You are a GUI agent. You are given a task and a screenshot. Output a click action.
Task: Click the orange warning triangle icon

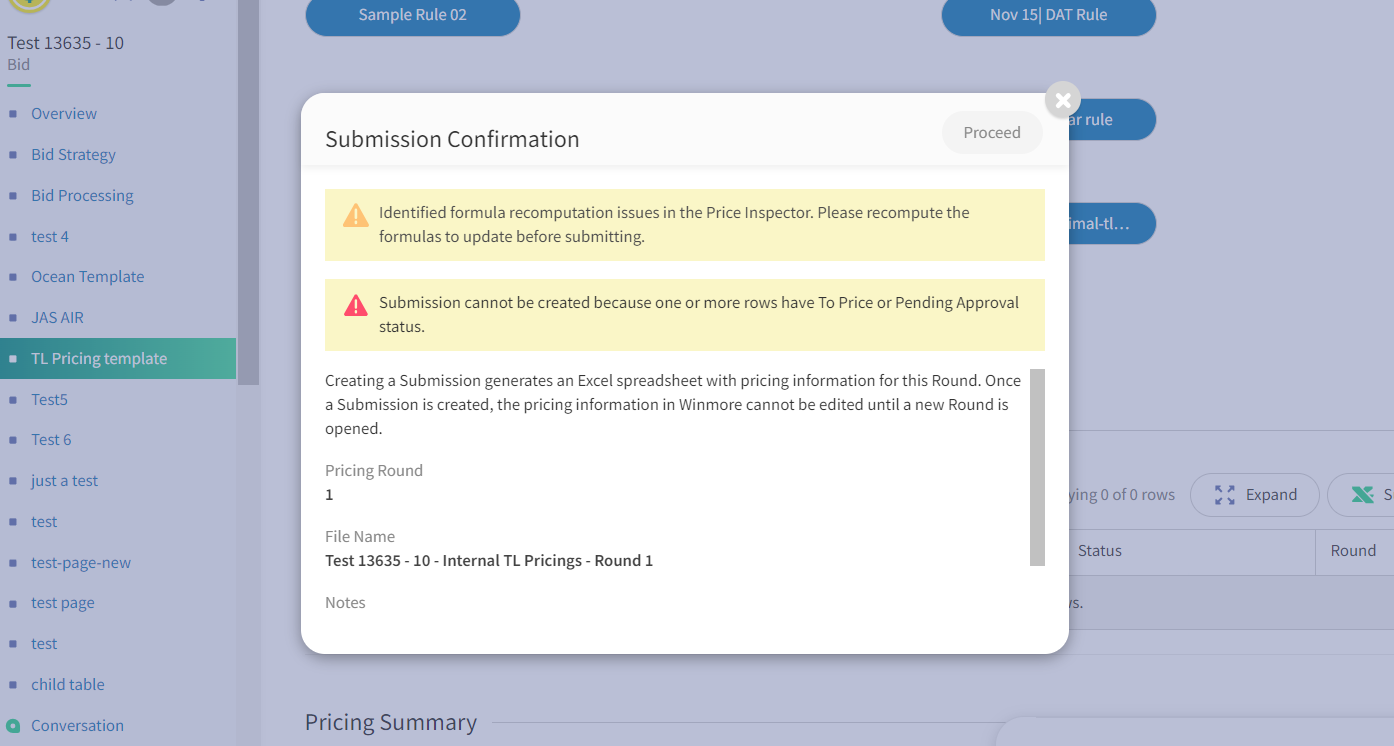[356, 216]
